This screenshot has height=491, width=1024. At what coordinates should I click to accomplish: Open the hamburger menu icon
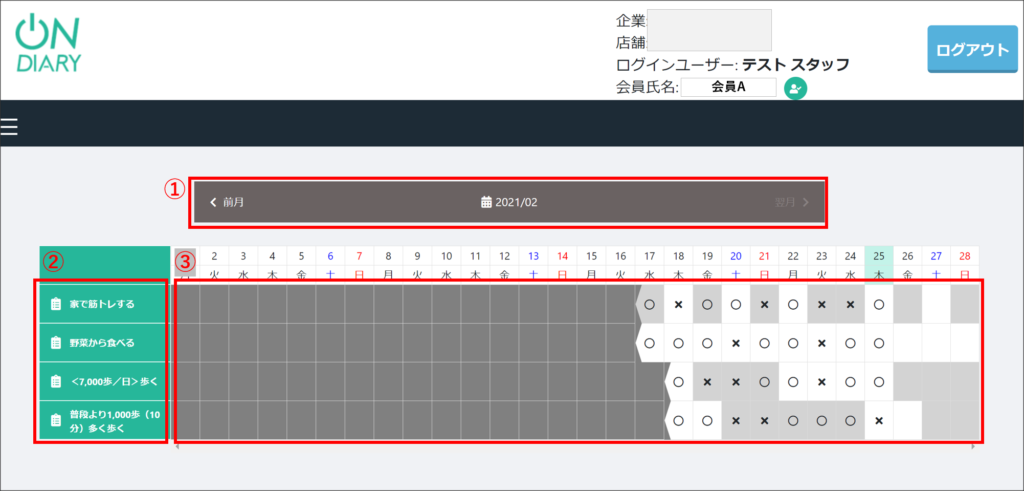pos(10,126)
